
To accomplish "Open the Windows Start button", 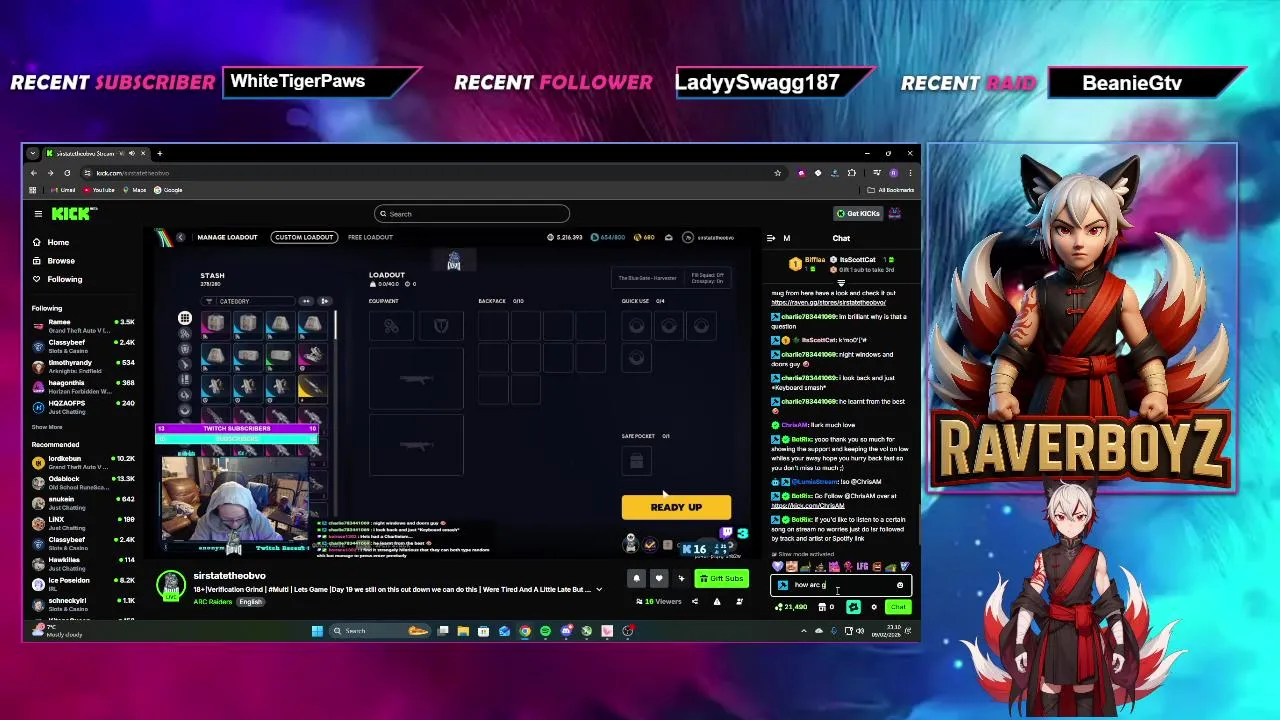I will [317, 631].
